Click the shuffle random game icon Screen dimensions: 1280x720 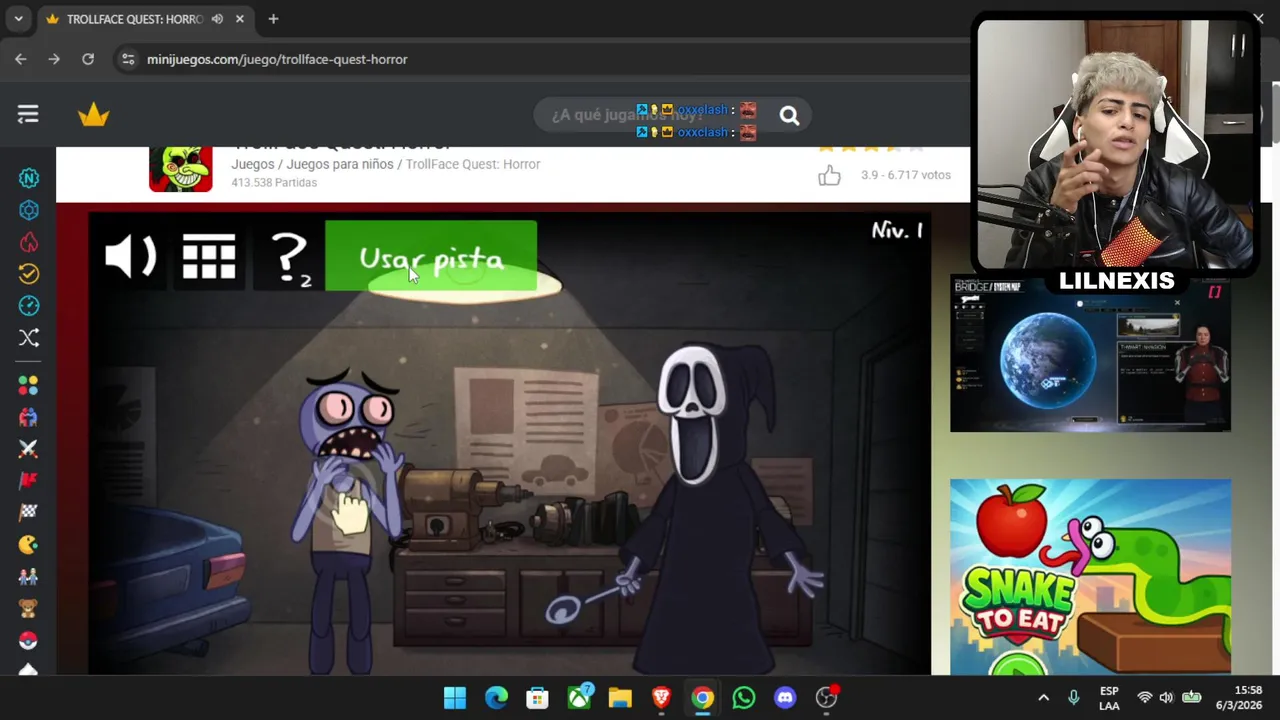29,338
